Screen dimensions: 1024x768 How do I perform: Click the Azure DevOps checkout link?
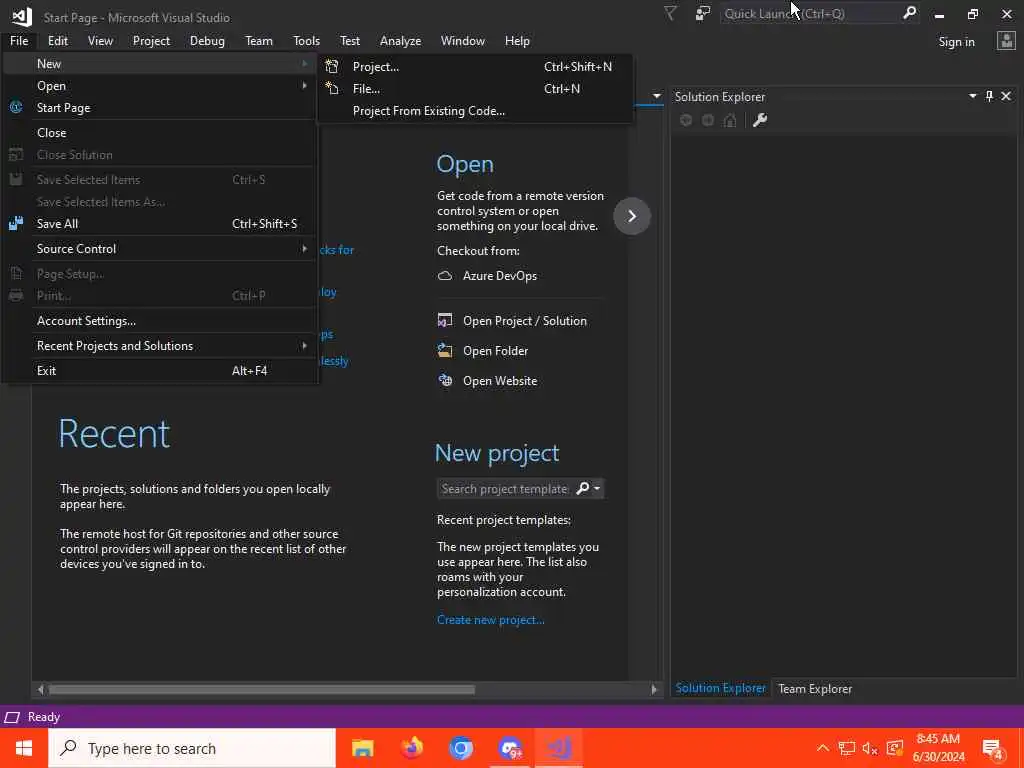pyautogui.click(x=500, y=276)
